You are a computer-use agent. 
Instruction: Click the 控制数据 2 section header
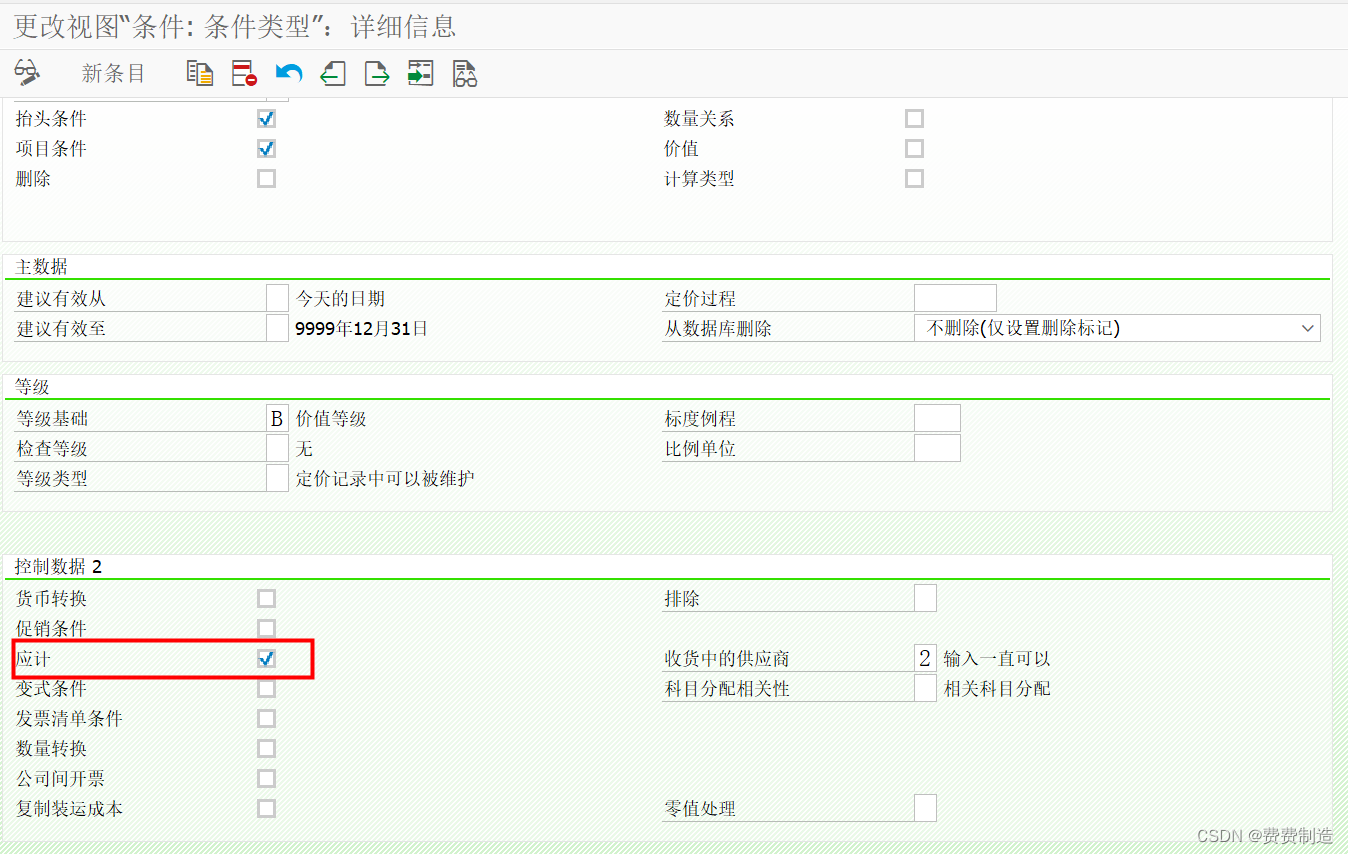tap(59, 567)
